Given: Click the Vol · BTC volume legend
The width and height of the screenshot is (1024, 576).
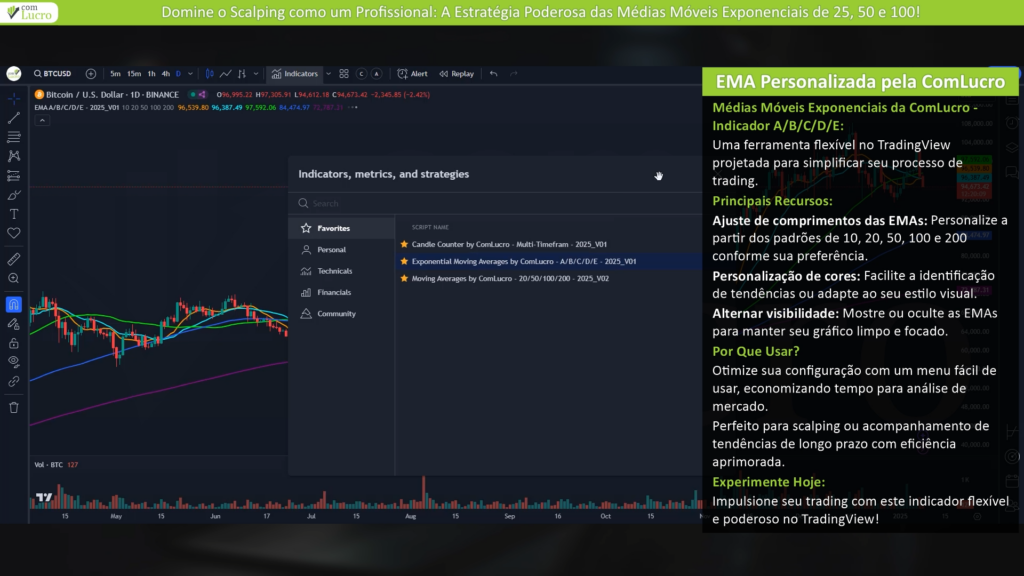Looking at the screenshot, I should pos(56,465).
